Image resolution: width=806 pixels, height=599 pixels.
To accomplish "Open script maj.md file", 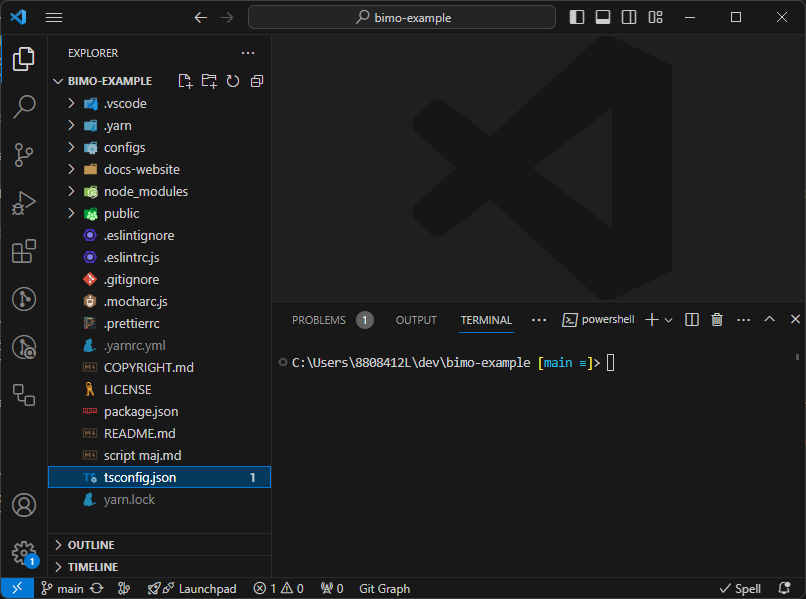I will pyautogui.click(x=159, y=456).
